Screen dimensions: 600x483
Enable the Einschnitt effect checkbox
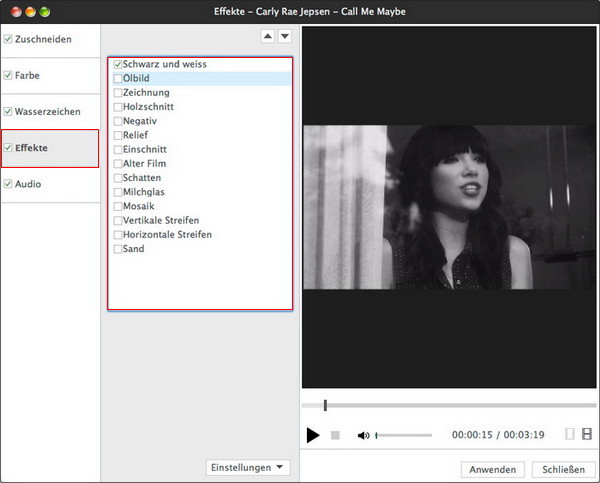coord(118,149)
